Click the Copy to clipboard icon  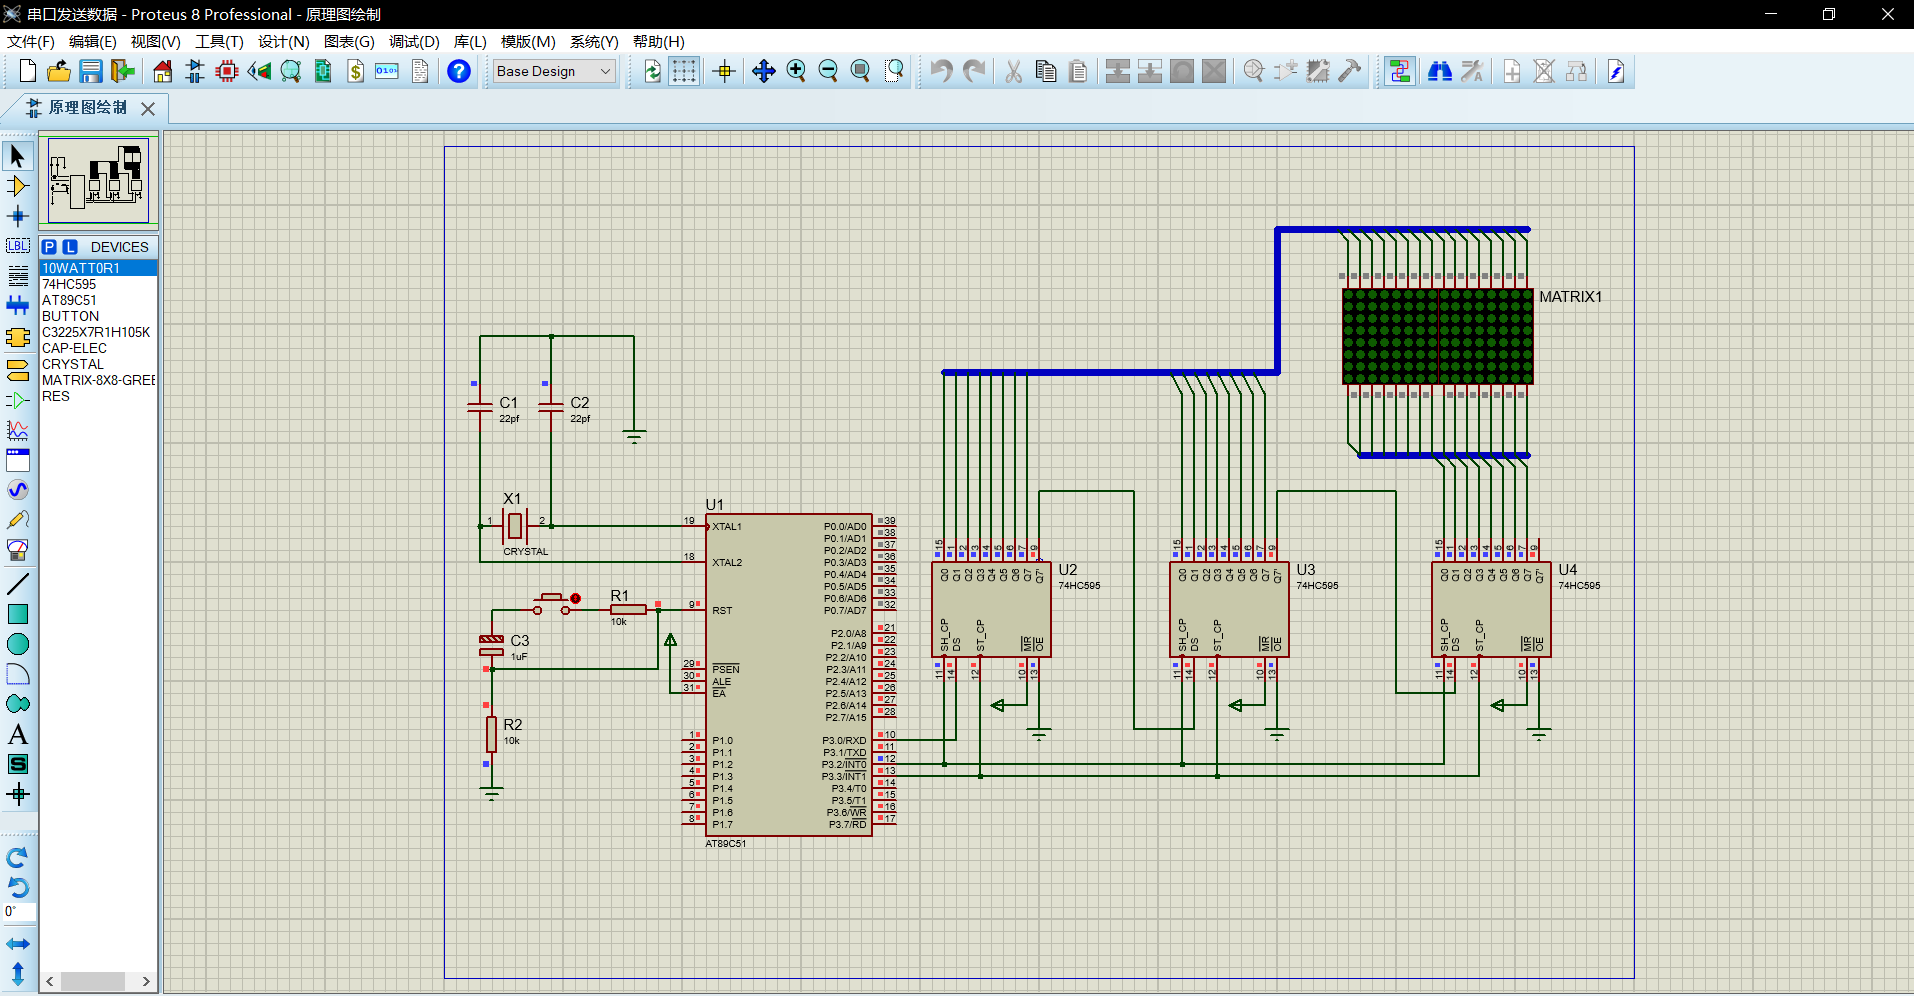pos(1046,71)
